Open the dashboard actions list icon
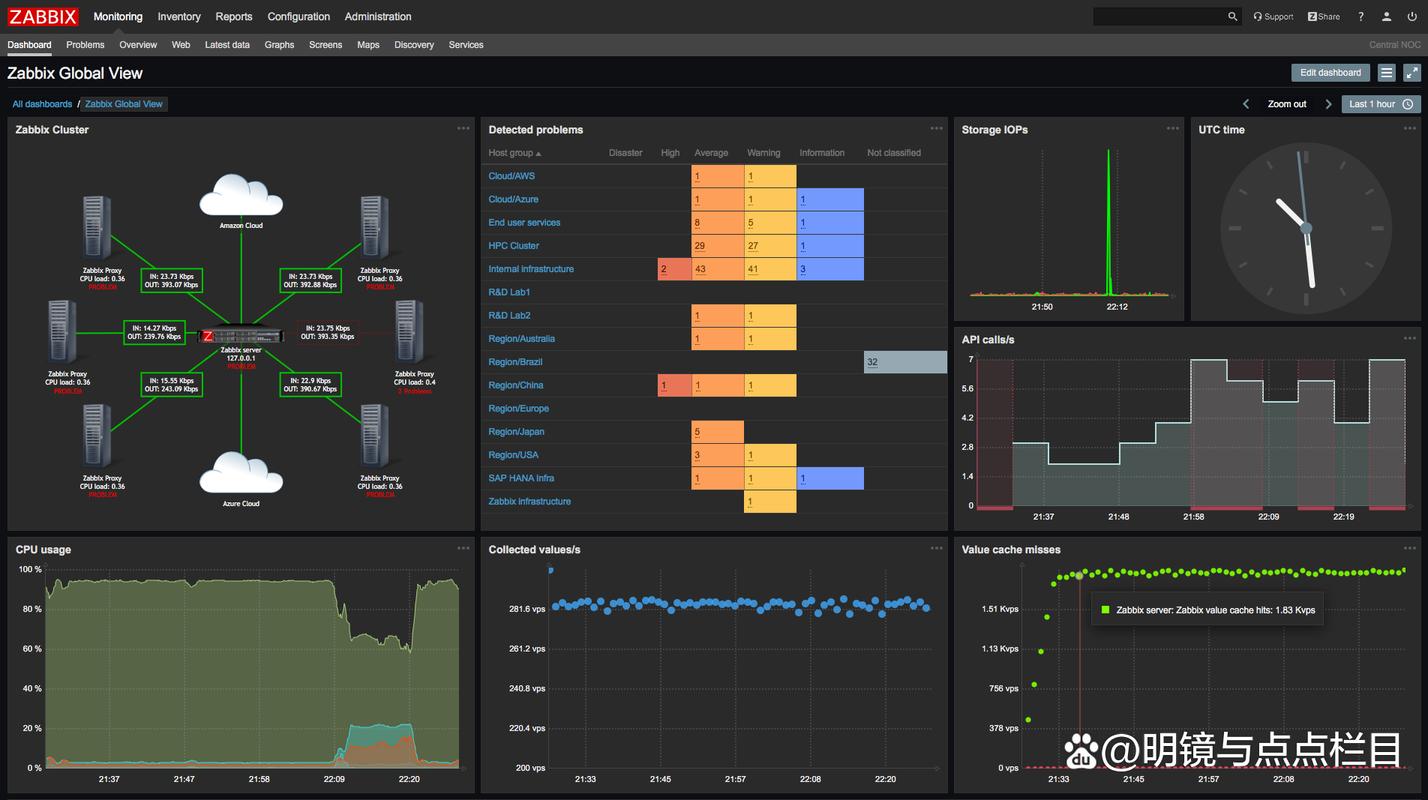 tap(1386, 73)
